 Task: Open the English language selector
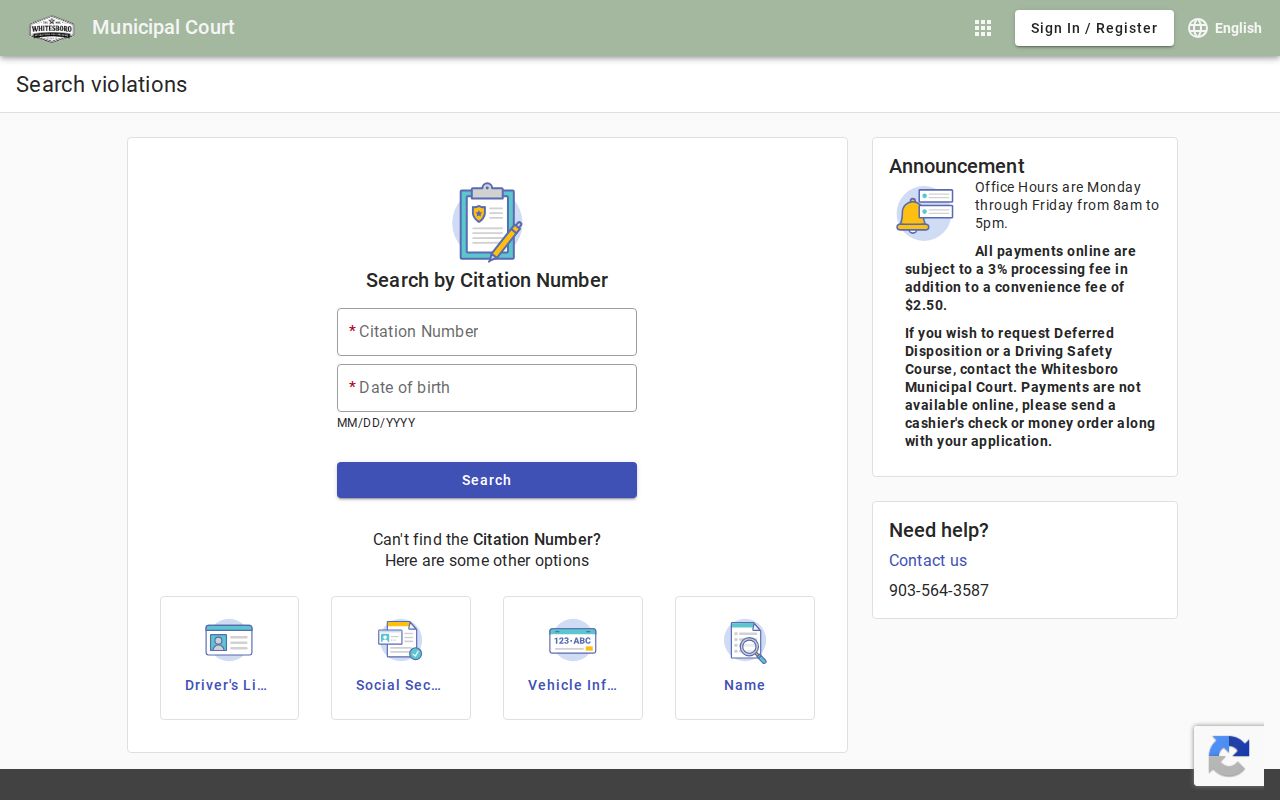click(x=1225, y=28)
